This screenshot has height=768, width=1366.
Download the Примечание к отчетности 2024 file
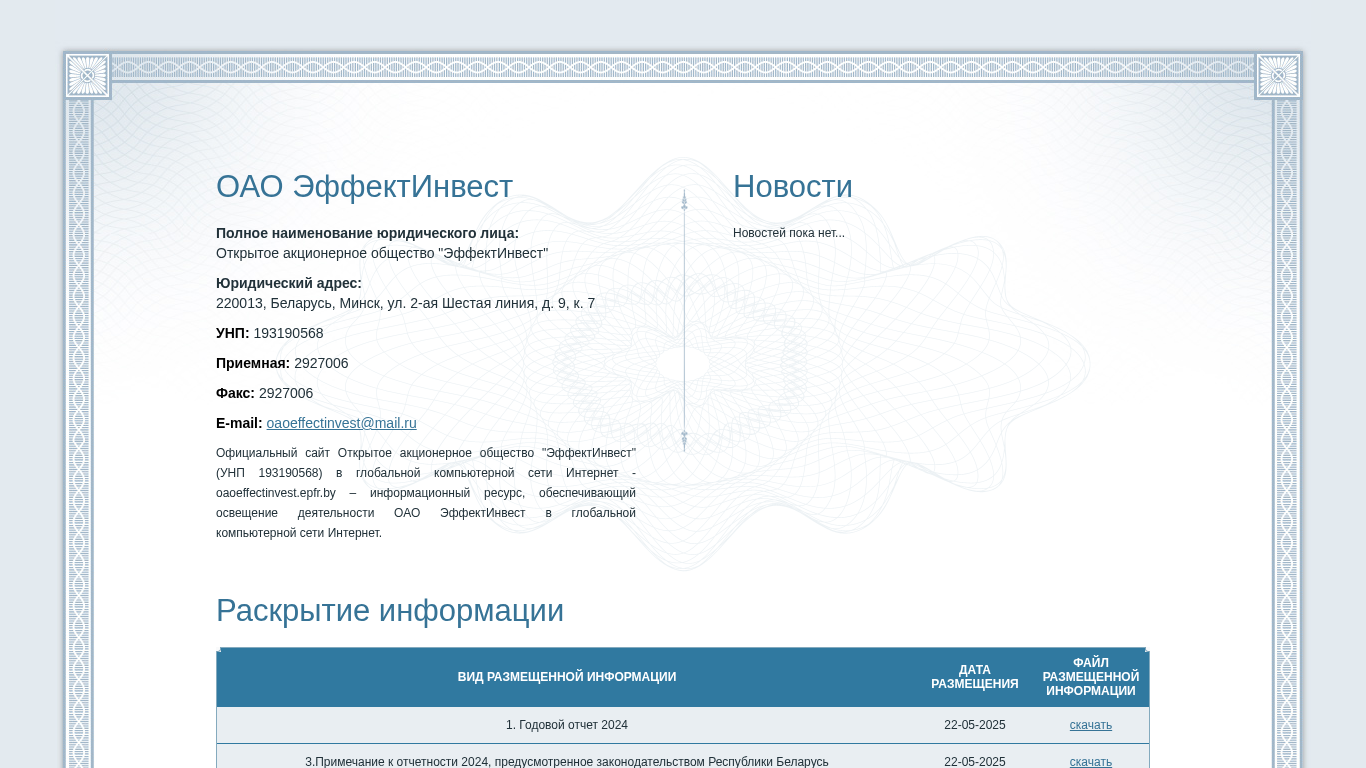click(x=1090, y=761)
